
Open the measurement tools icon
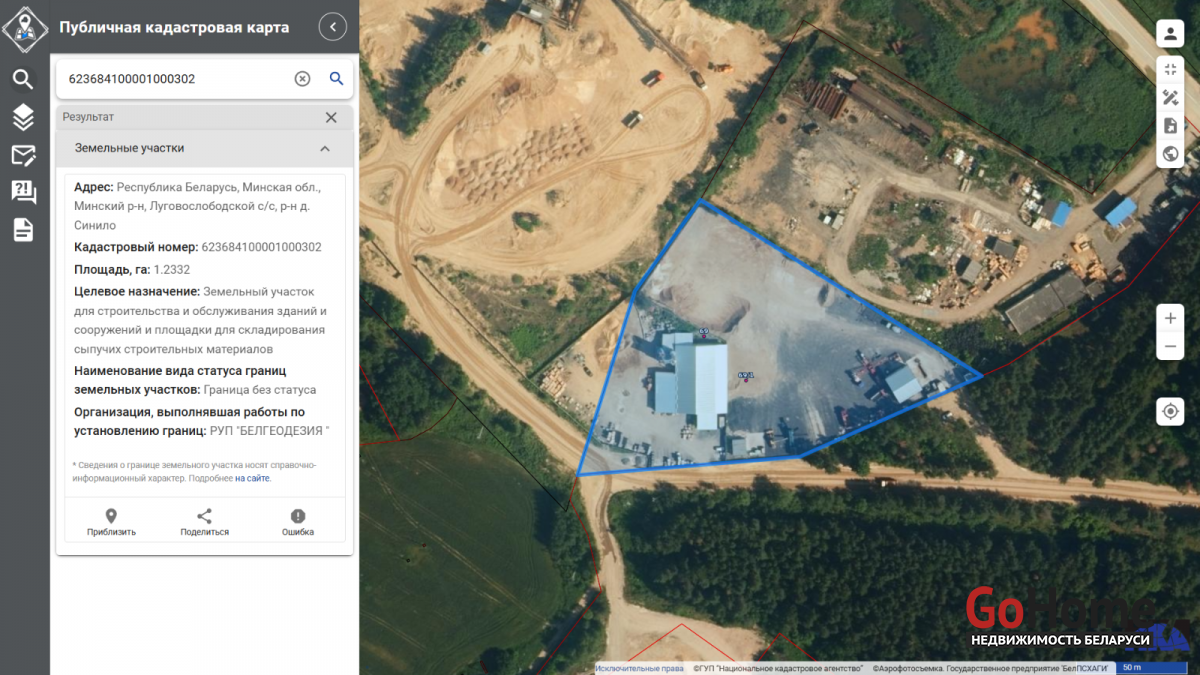coord(1170,97)
